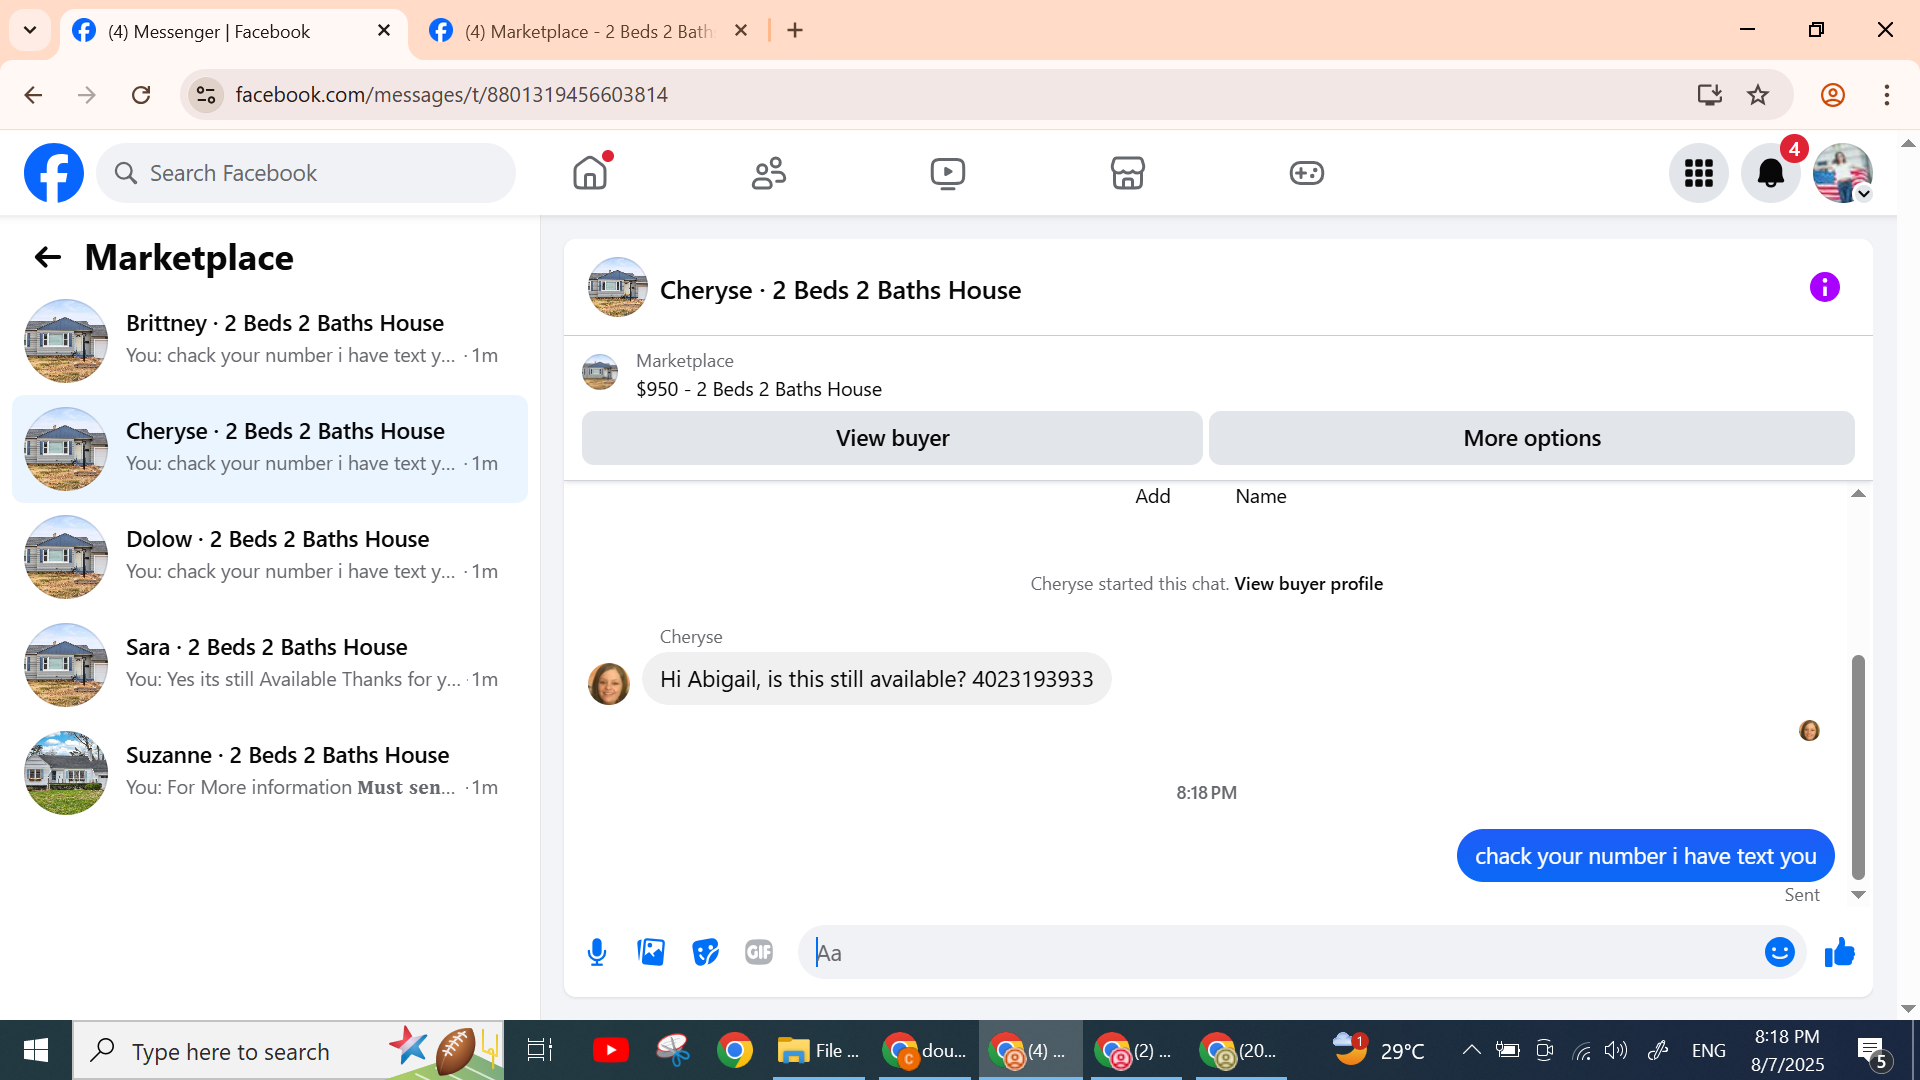Click the listing thumbnail in chat header
1920x1080 pixels.
pyautogui.click(x=618, y=288)
